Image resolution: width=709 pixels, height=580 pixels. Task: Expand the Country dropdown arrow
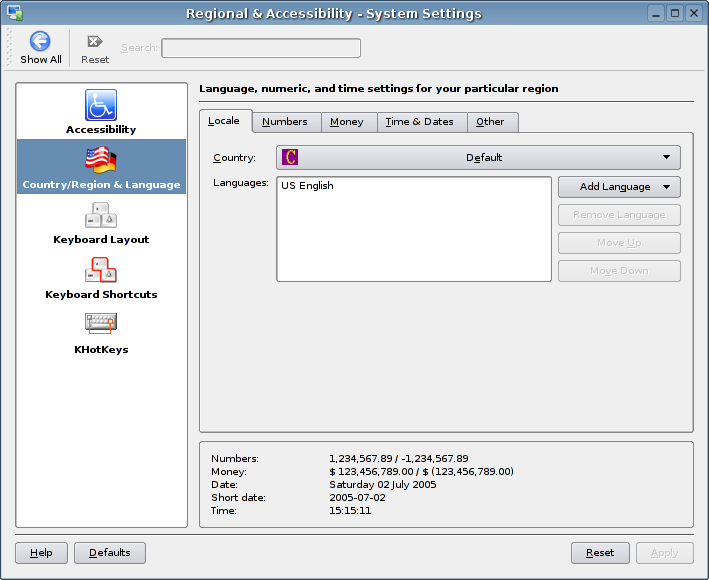pos(666,157)
